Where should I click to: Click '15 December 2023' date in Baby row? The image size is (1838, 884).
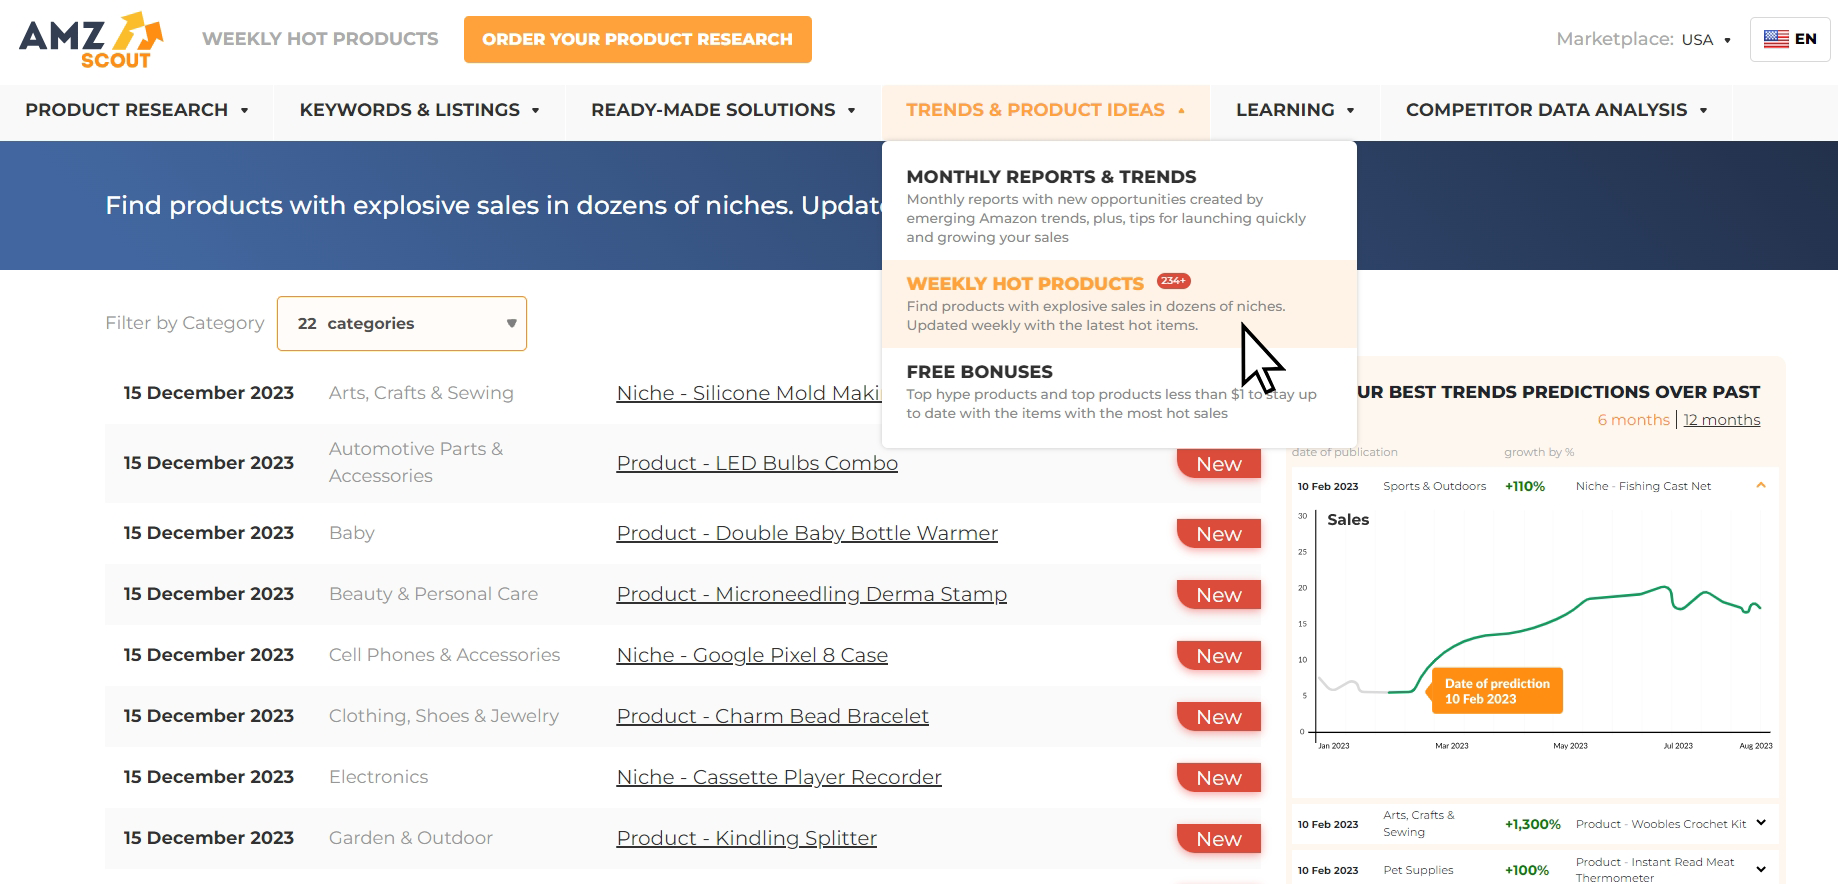pos(209,533)
